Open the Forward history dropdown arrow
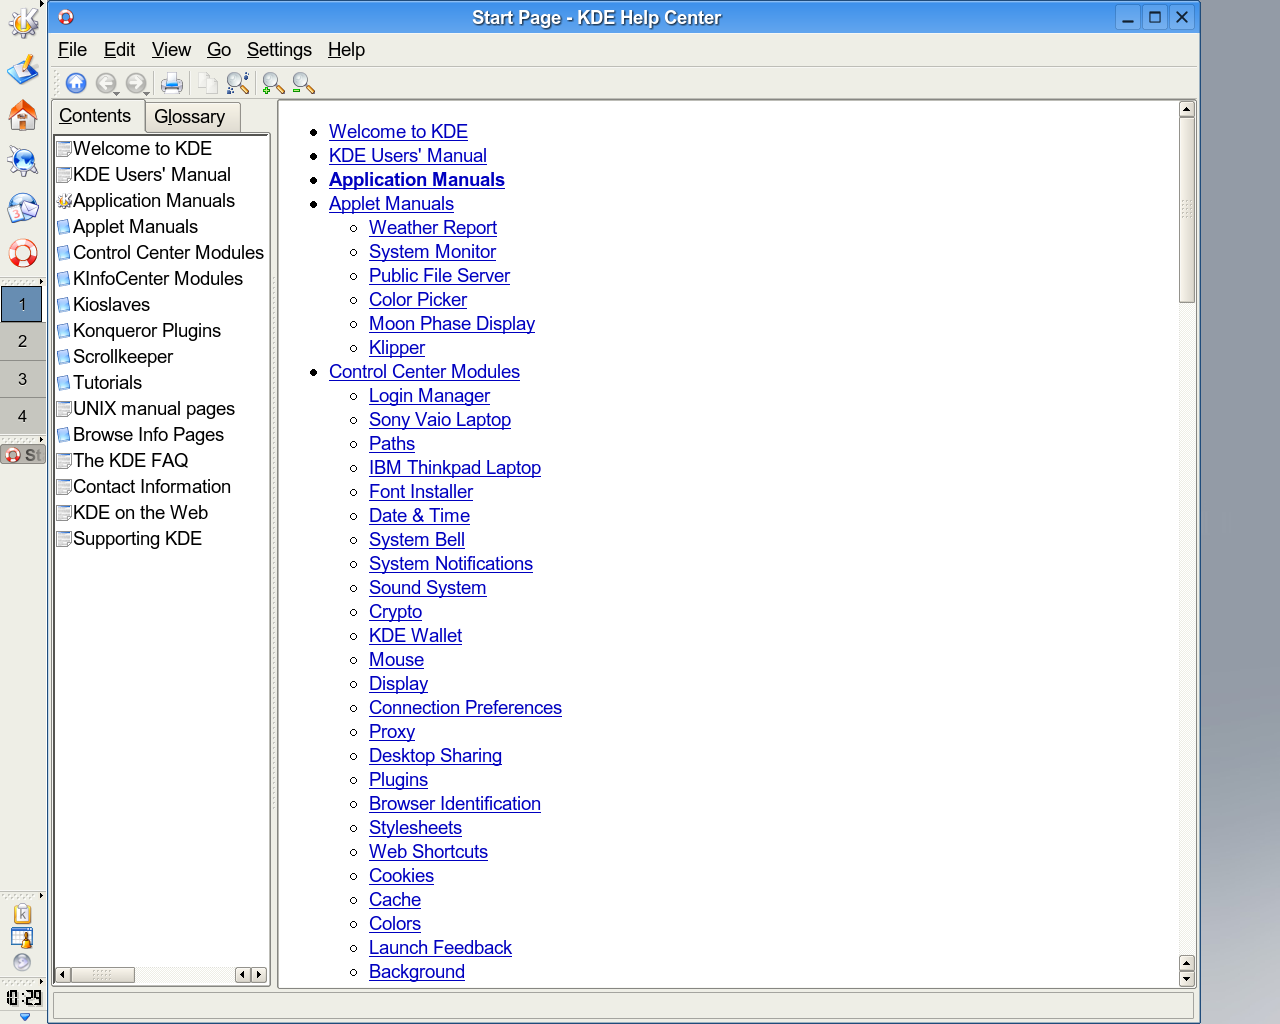Viewport: 1280px width, 1024px height. coord(147,92)
